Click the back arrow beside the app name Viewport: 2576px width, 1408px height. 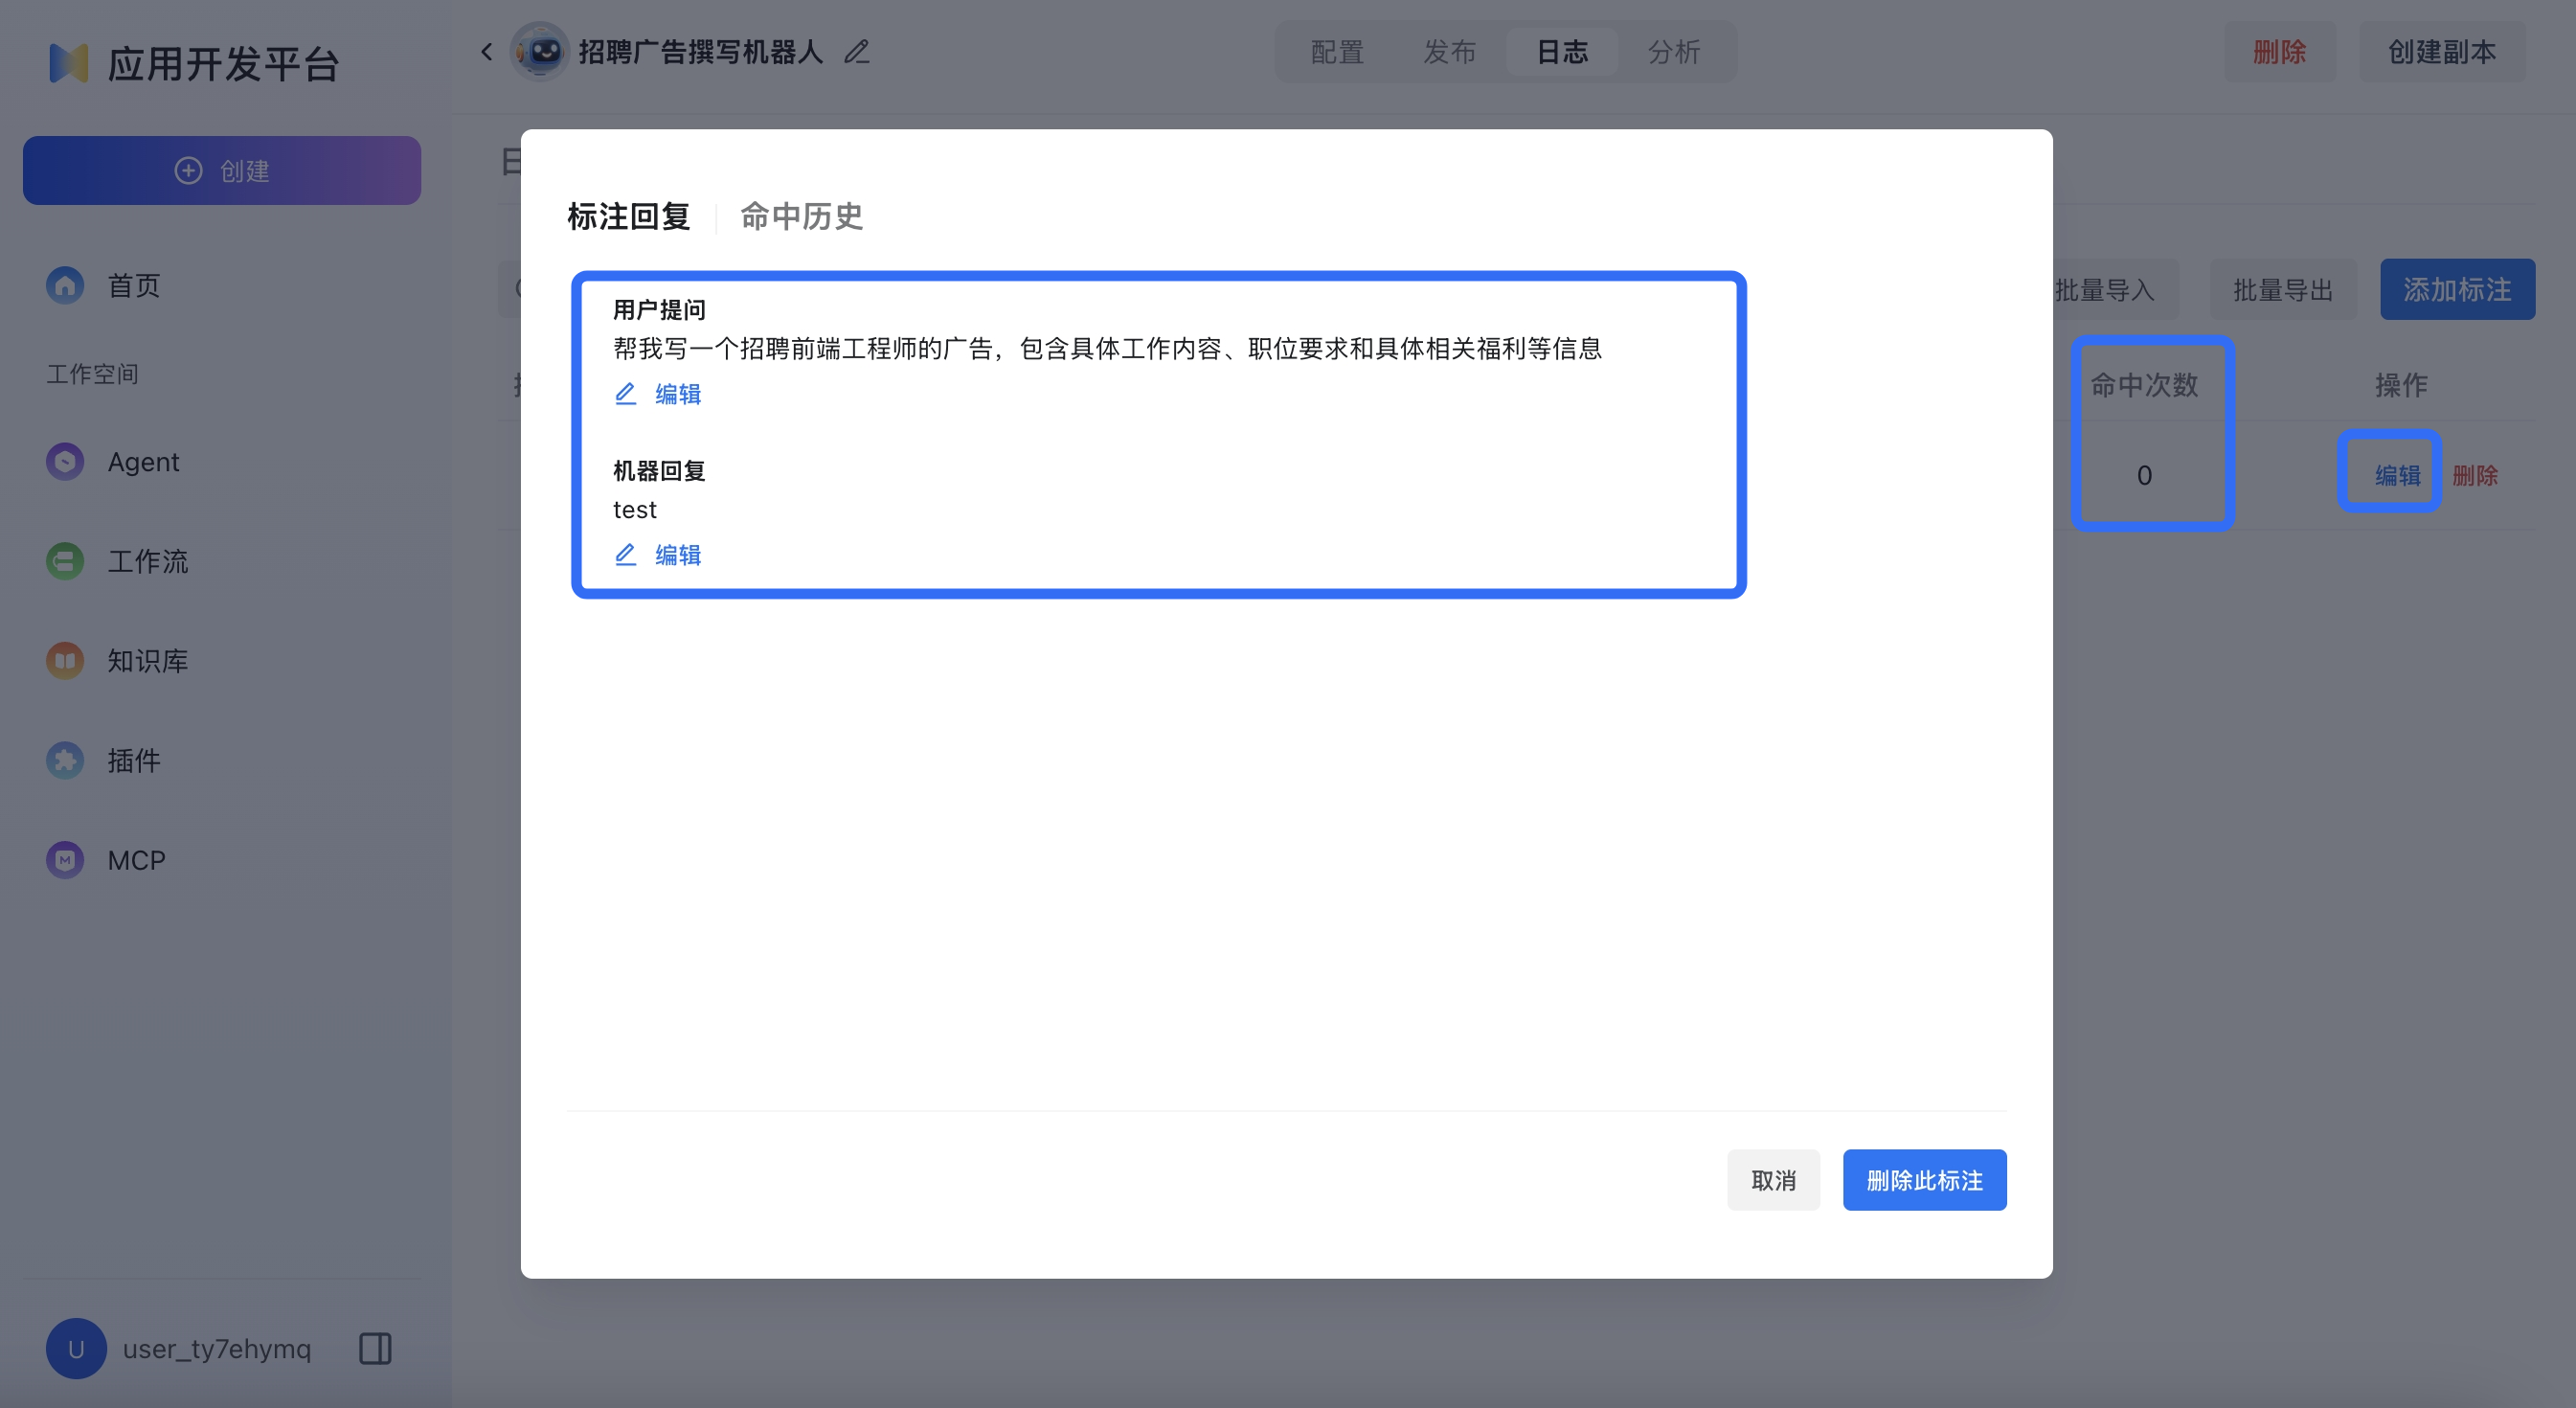coord(486,51)
